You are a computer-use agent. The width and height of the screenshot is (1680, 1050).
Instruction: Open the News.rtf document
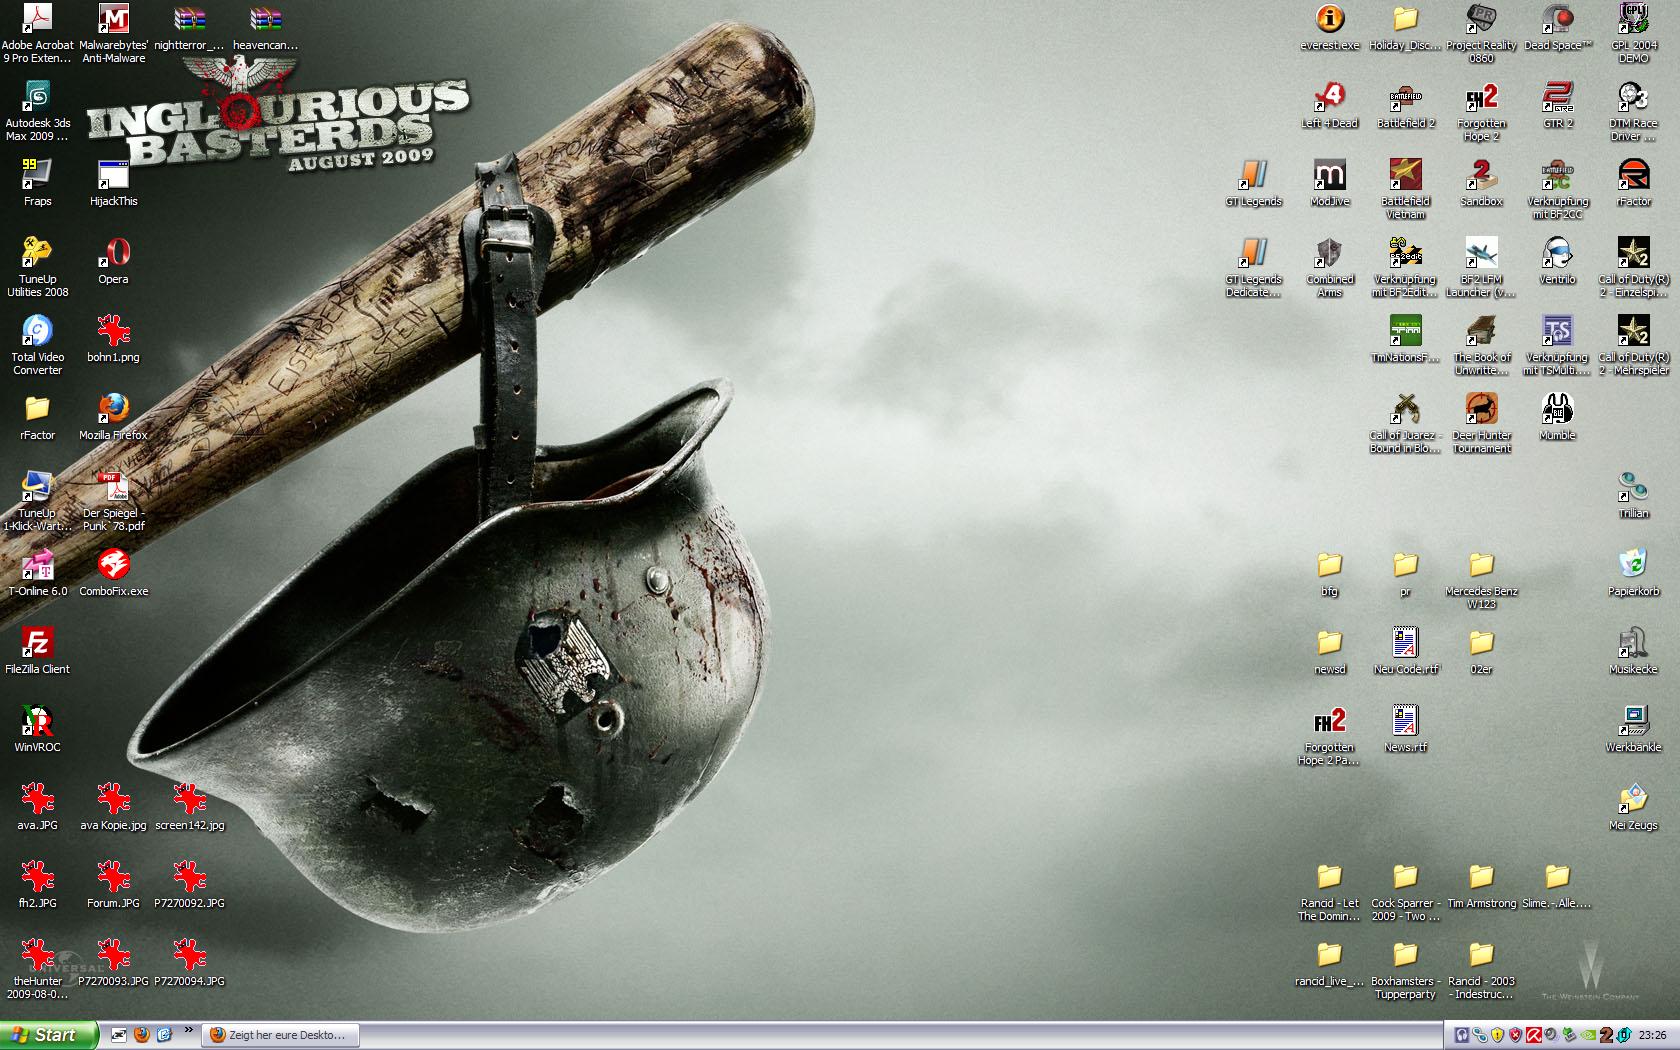(1405, 729)
